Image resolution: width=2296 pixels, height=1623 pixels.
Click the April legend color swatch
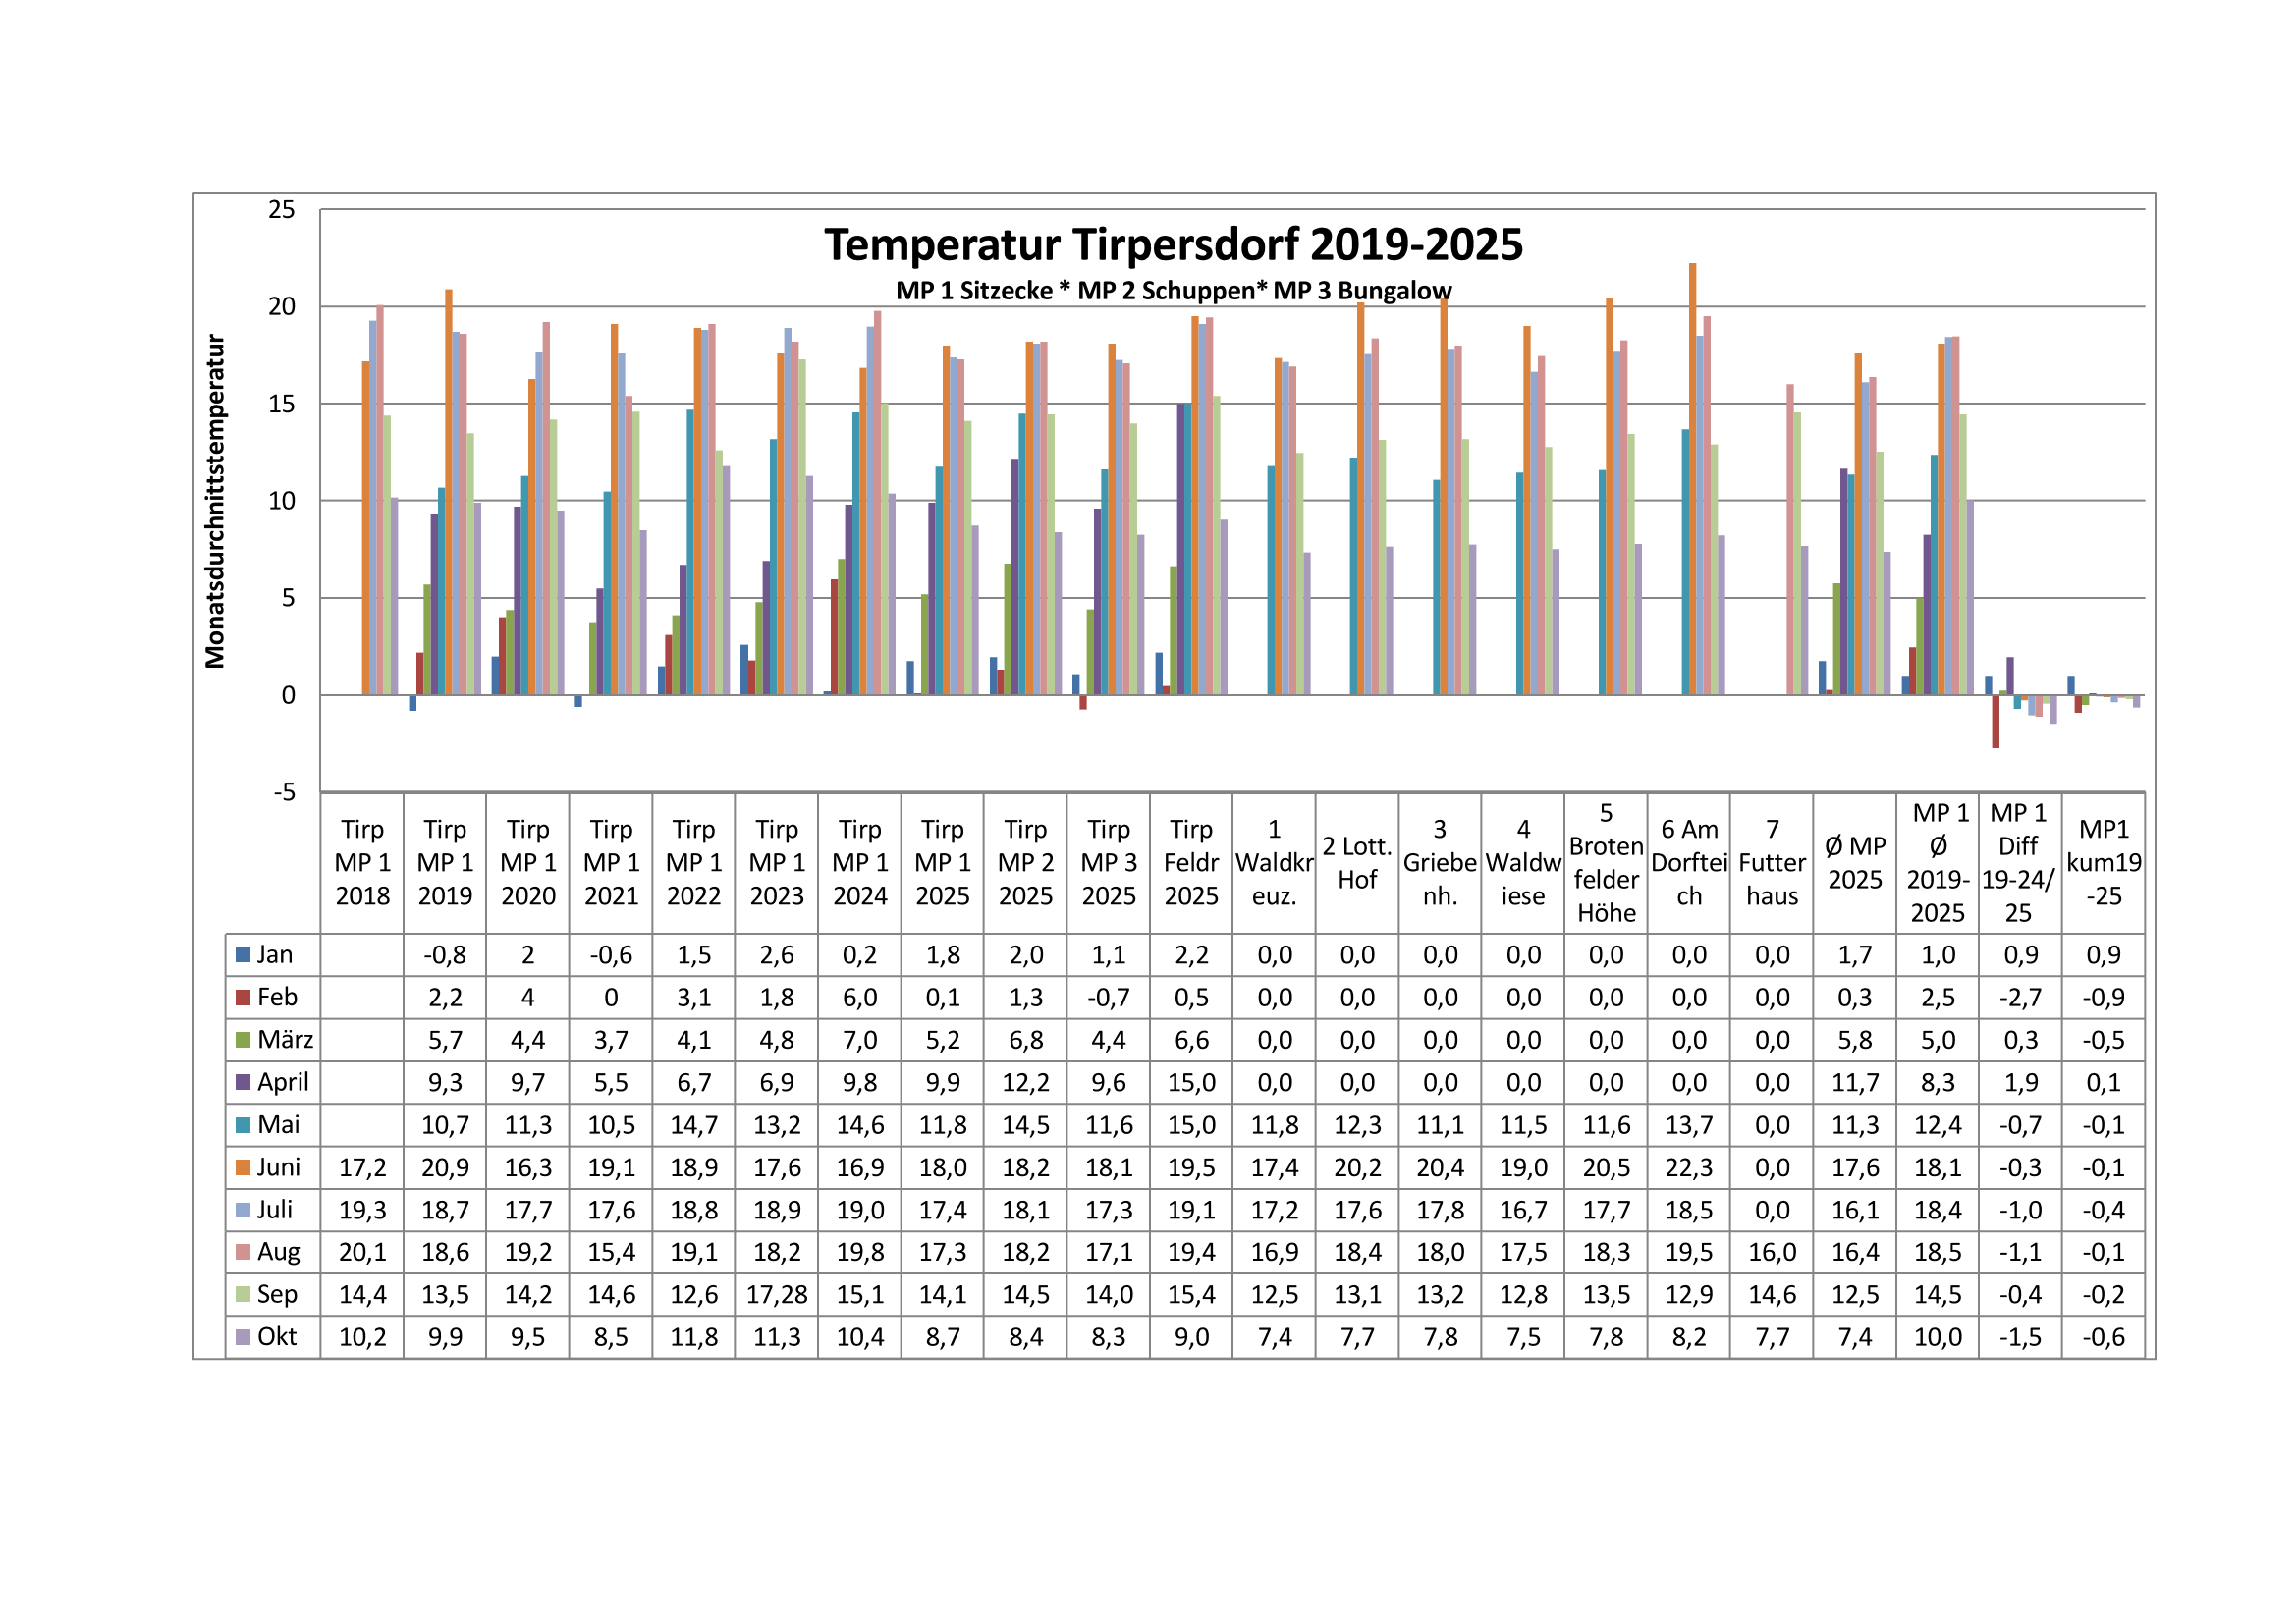click(x=243, y=1082)
